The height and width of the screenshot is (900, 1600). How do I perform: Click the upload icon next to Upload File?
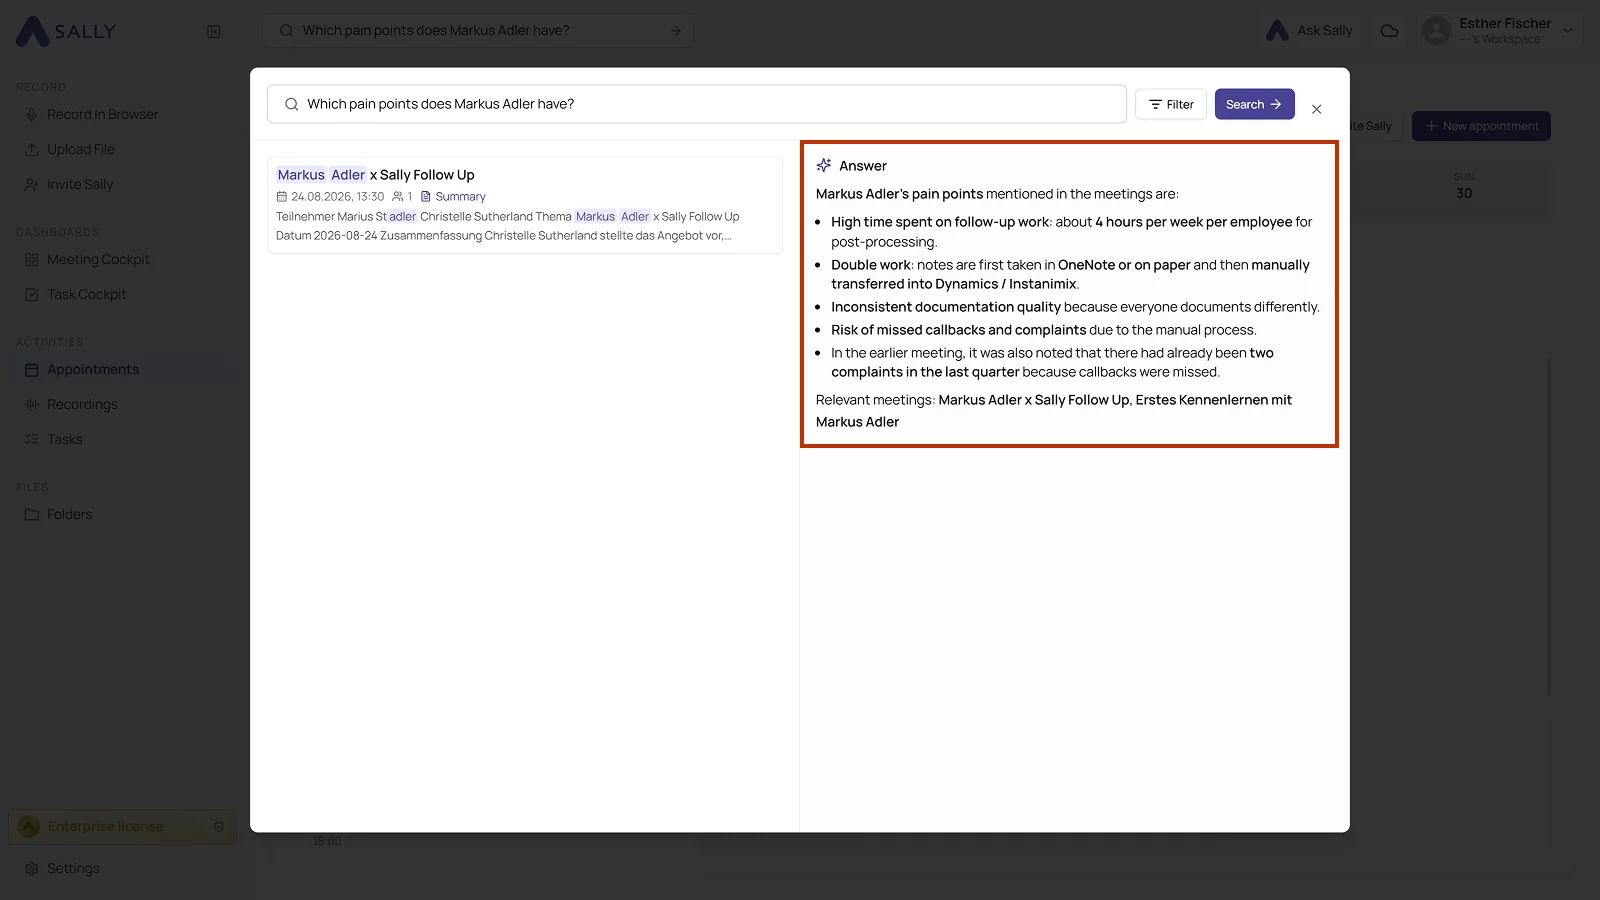pyautogui.click(x=31, y=149)
